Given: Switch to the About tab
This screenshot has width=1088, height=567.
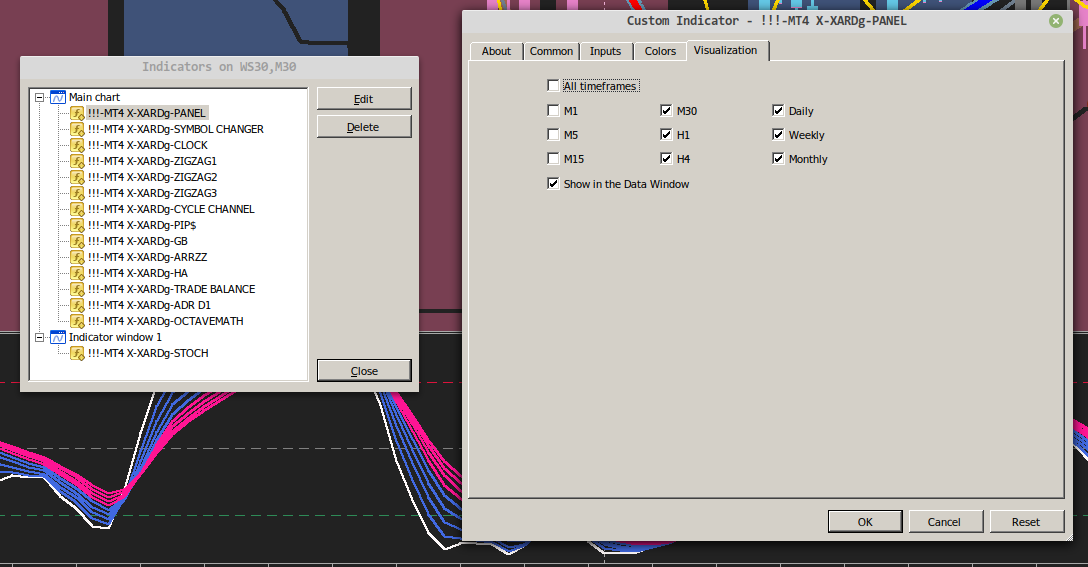Looking at the screenshot, I should 496,51.
